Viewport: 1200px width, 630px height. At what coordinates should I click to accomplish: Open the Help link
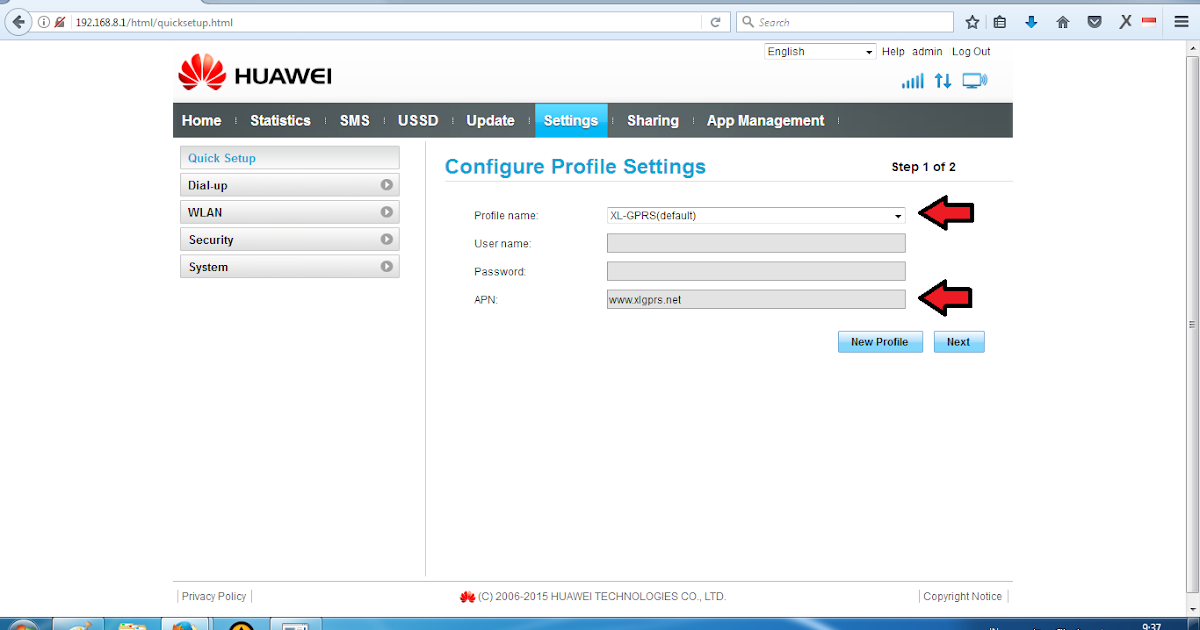pos(893,52)
